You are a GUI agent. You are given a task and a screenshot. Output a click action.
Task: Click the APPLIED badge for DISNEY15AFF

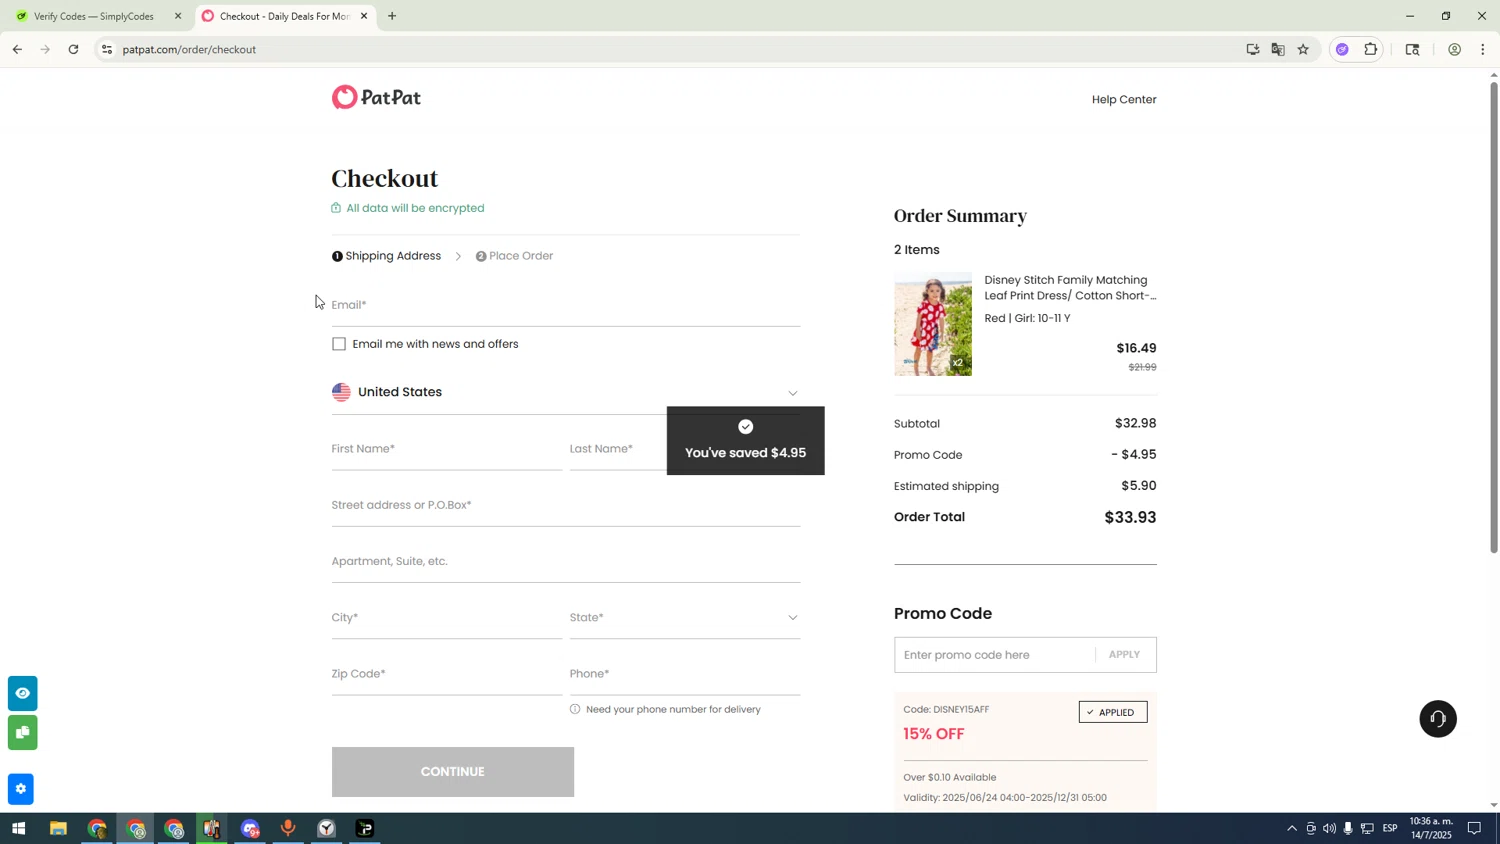coord(1113,712)
